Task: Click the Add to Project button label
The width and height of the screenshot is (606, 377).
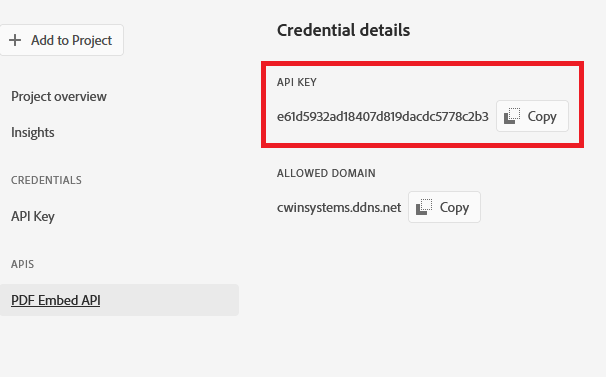Action: coord(71,40)
